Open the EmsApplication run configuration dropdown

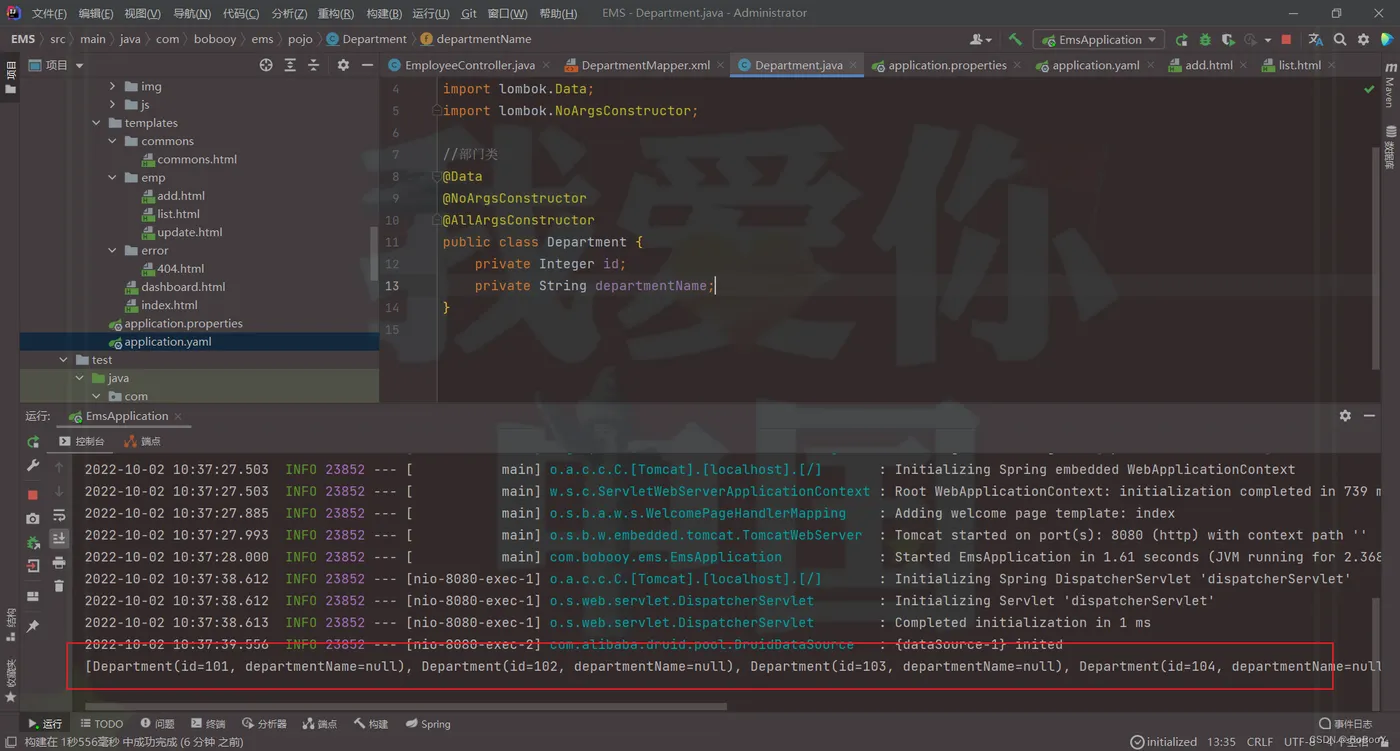[x=1099, y=40]
